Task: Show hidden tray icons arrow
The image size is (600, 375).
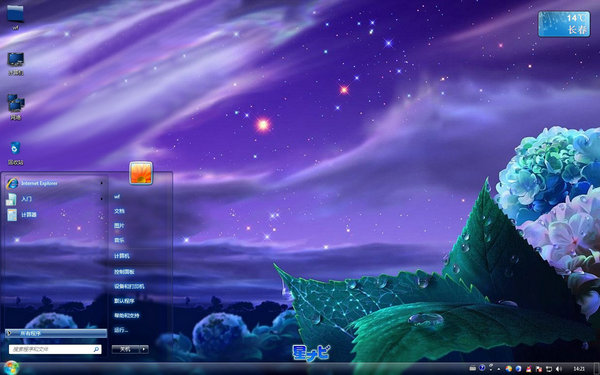Action: [x=499, y=369]
